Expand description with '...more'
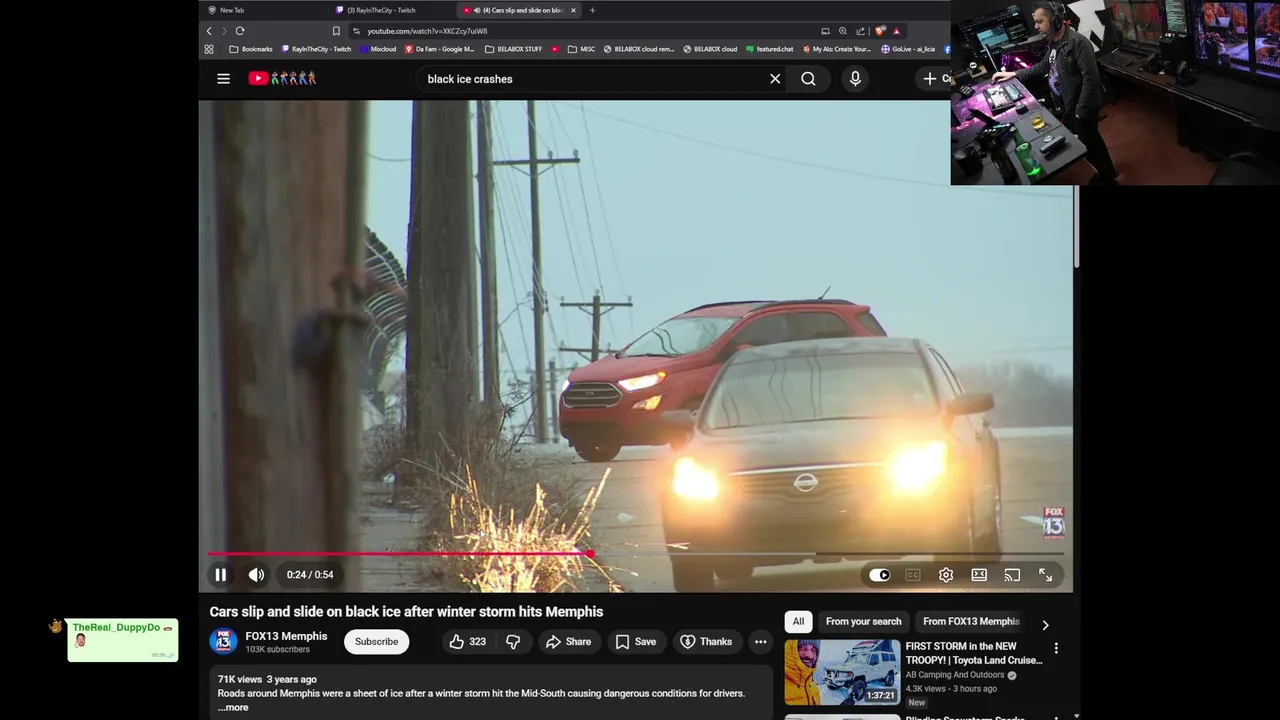This screenshot has height=720, width=1280. 234,707
